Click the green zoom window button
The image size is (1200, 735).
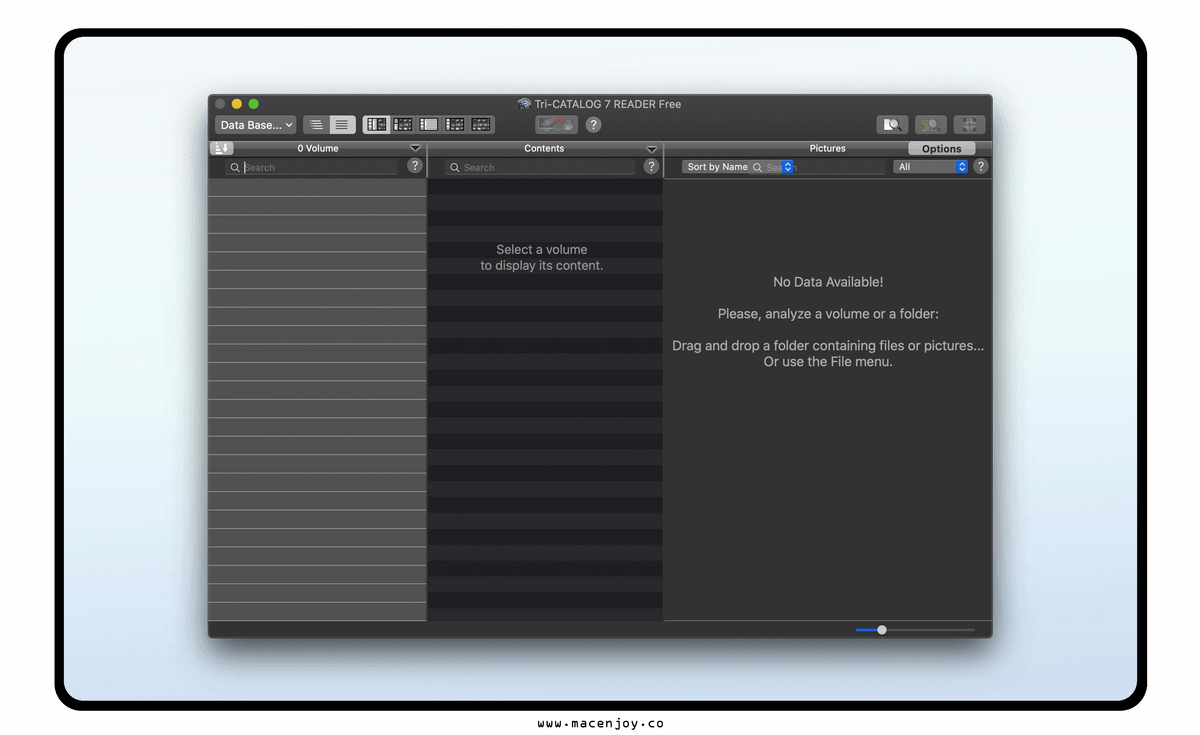tap(253, 104)
